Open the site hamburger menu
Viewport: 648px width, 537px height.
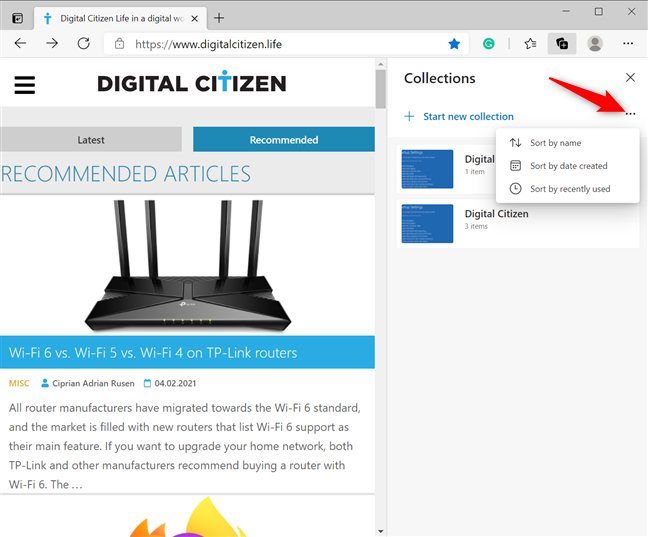[x=25, y=85]
